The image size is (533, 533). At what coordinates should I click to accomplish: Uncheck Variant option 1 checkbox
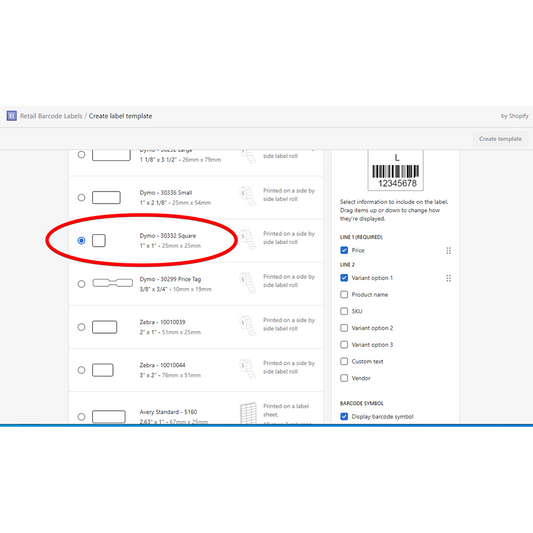344,278
